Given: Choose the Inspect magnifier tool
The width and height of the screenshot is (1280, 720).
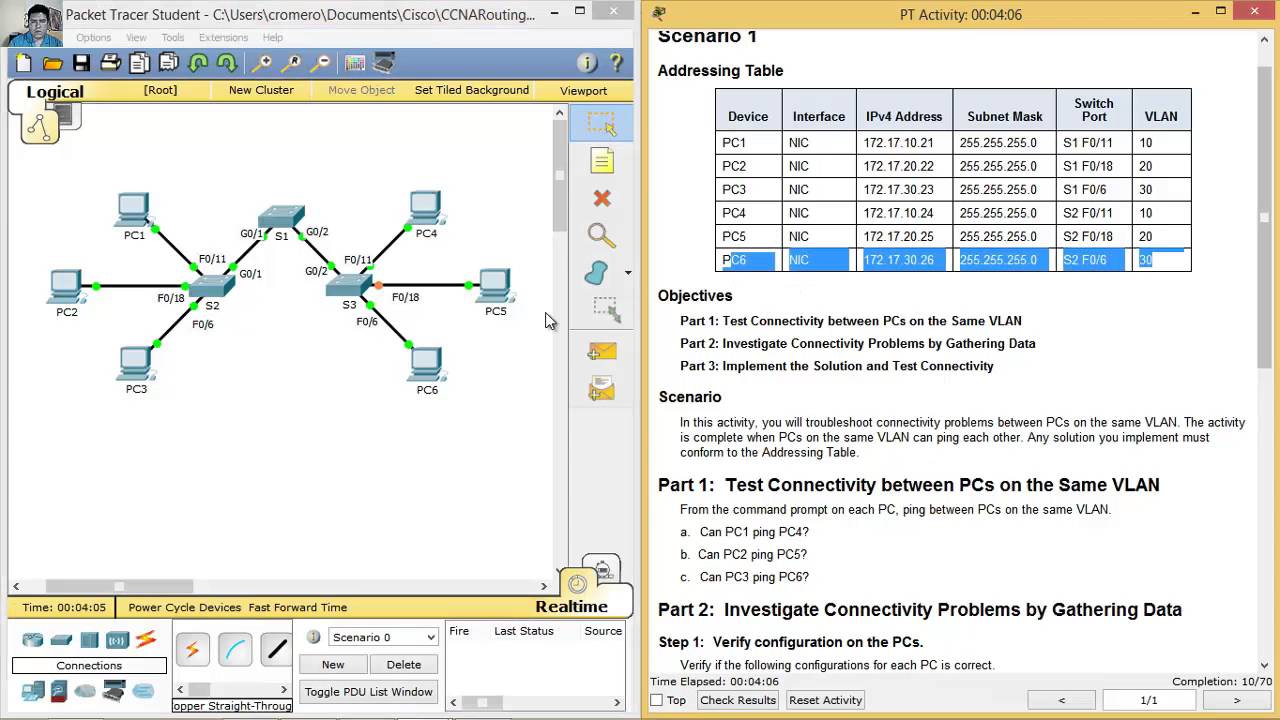Looking at the screenshot, I should pos(601,236).
